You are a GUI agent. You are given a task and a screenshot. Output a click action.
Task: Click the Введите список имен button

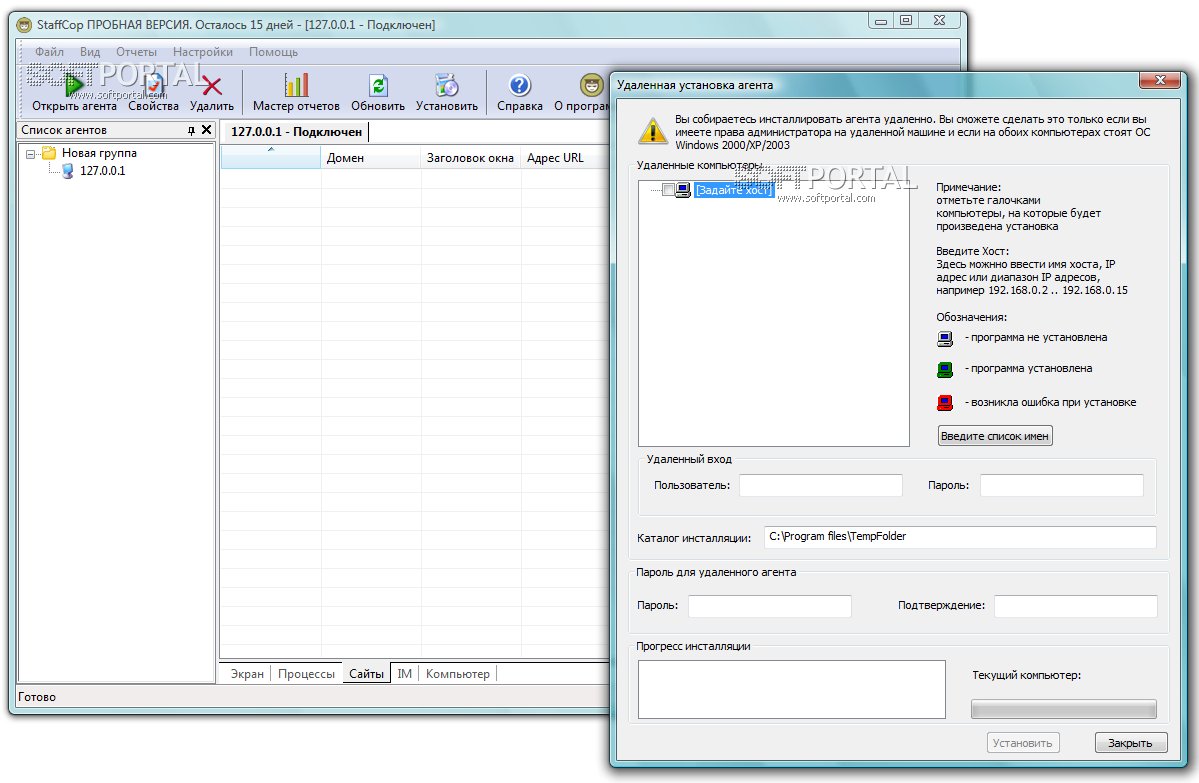pyautogui.click(x=995, y=436)
